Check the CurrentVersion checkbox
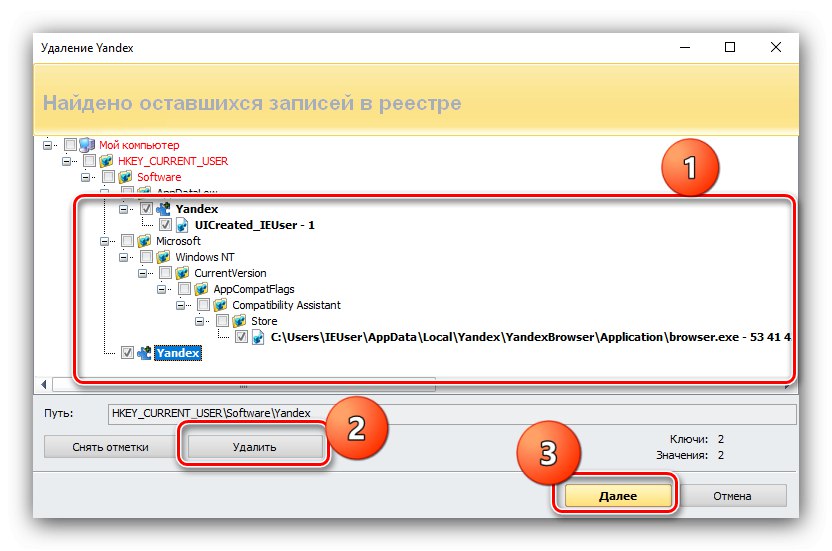 pyautogui.click(x=166, y=273)
